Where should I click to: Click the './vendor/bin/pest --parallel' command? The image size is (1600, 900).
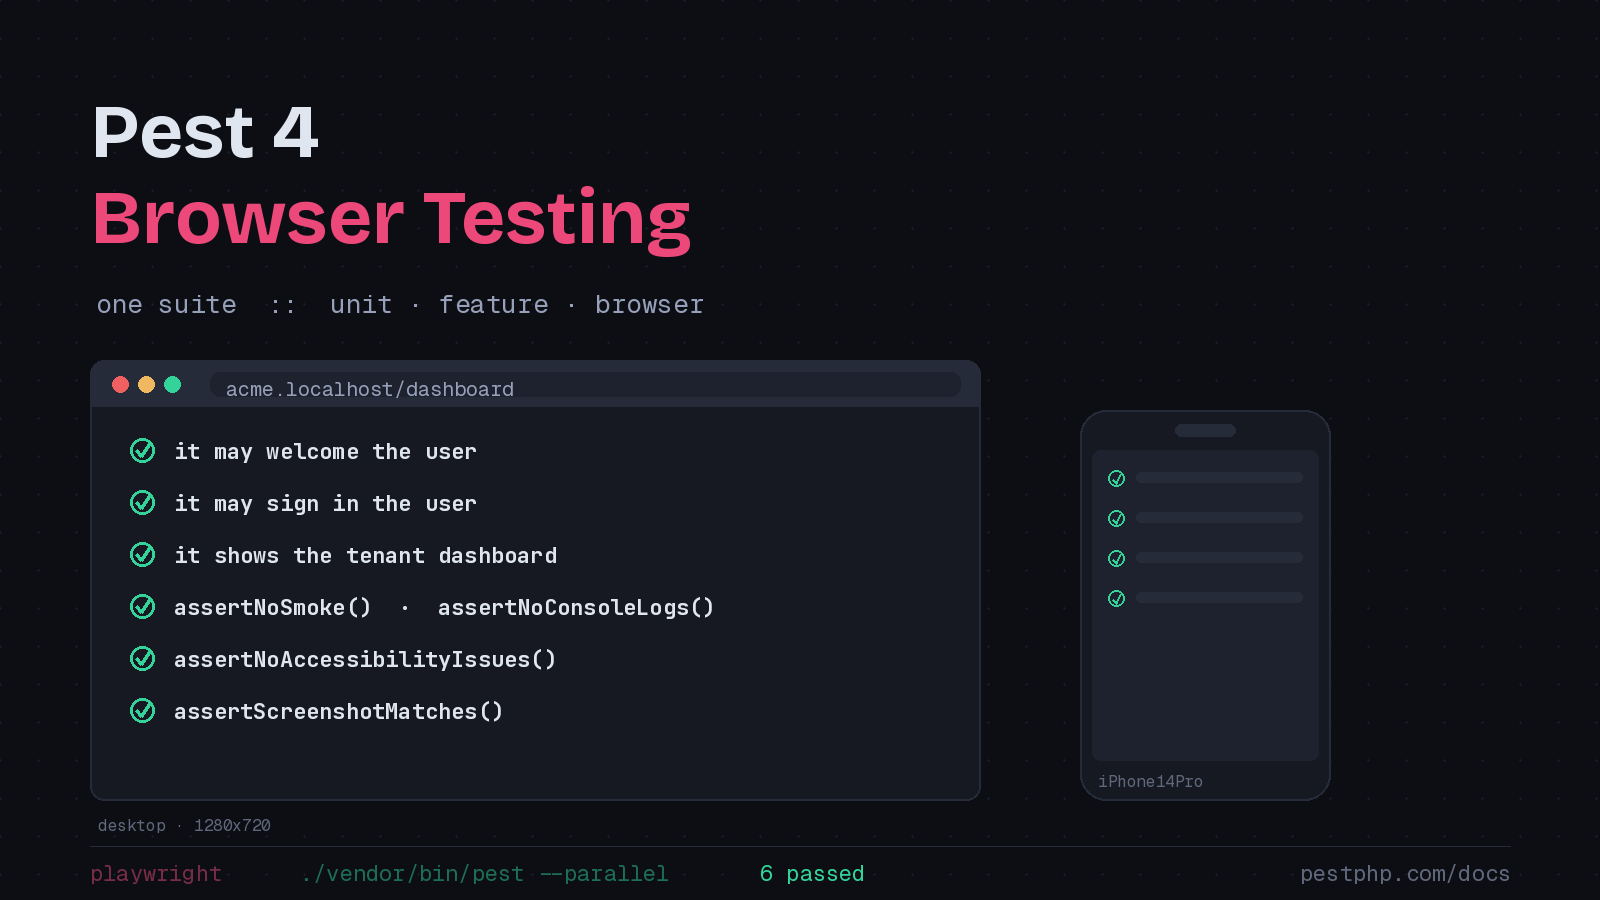(484, 874)
